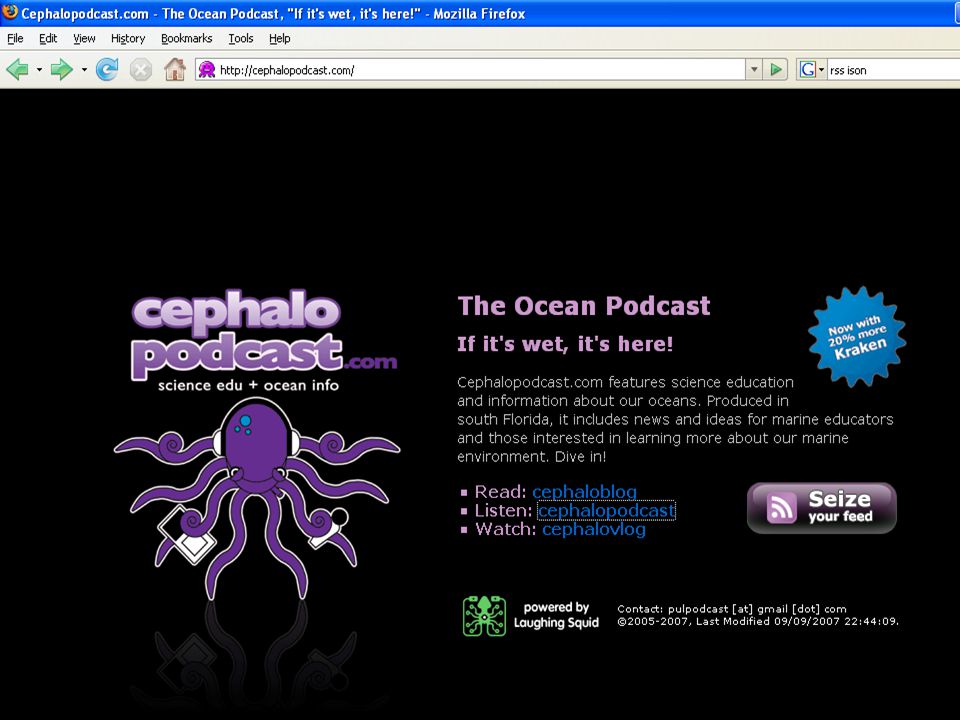Click the search box containing 'rss ison'
This screenshot has height=720, width=960.
894,70
